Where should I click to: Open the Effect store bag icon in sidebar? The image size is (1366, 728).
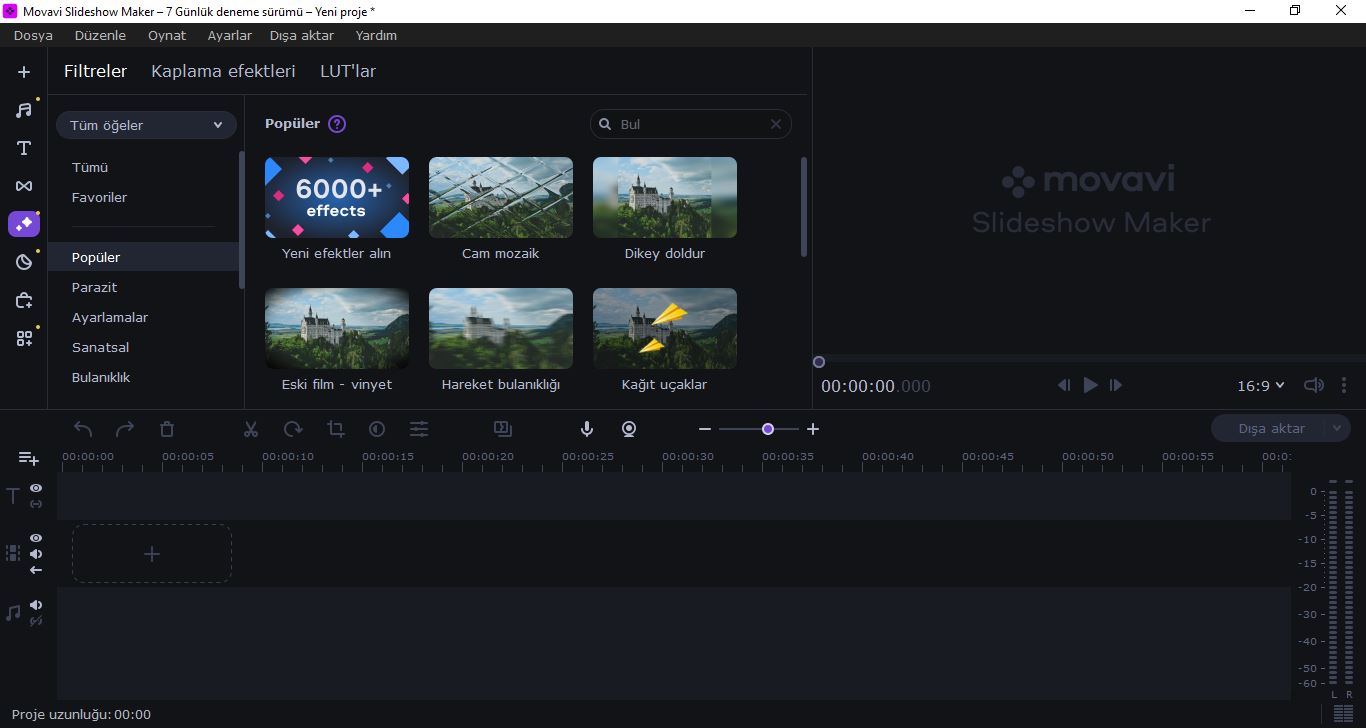click(x=24, y=300)
